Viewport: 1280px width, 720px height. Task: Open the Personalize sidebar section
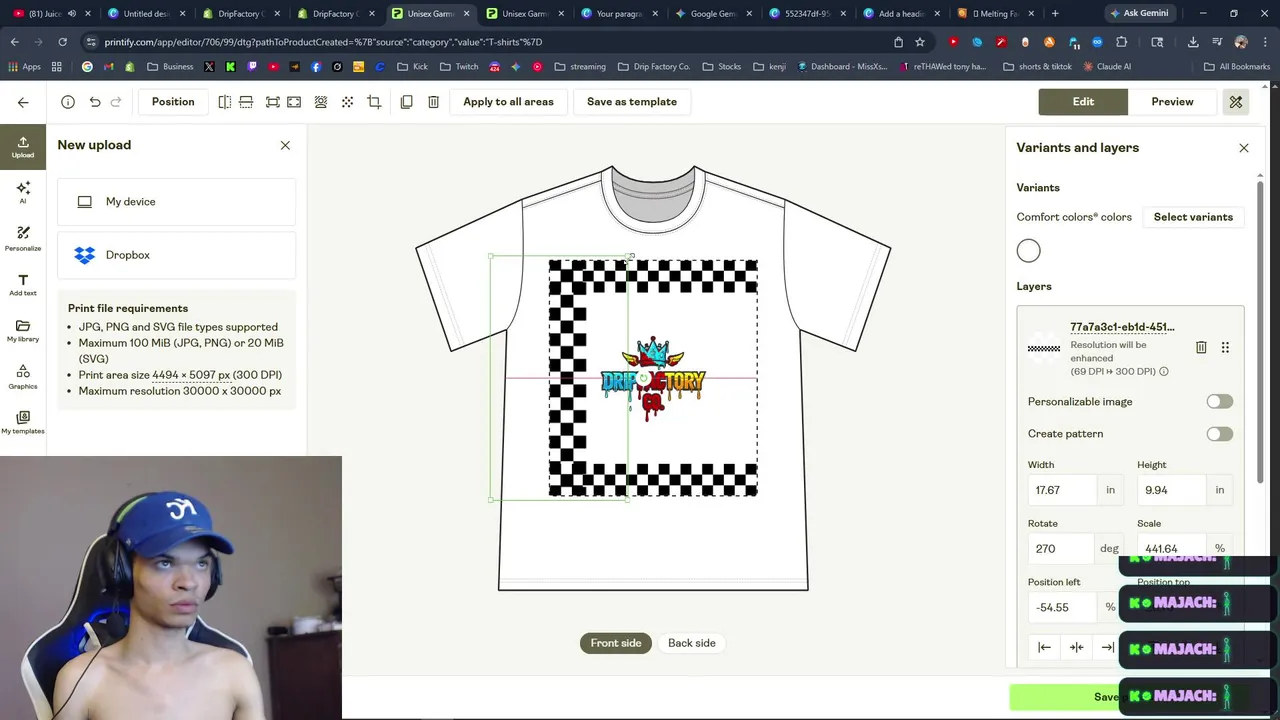point(23,238)
